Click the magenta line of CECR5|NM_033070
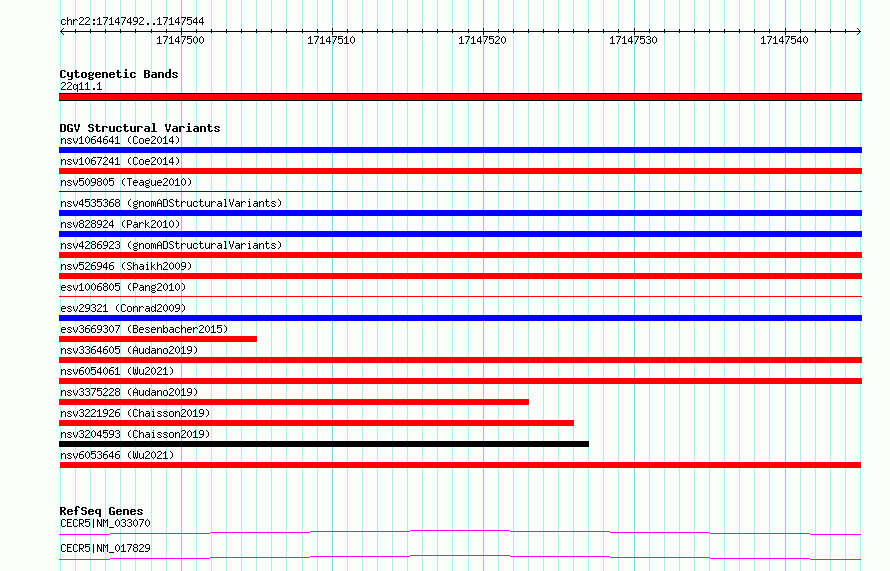890x571 pixels. tap(460, 532)
